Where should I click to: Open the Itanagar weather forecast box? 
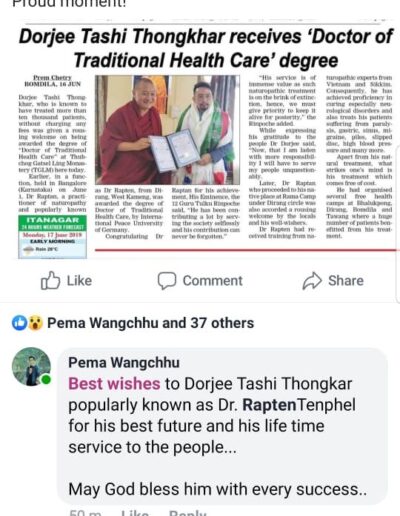tap(52, 237)
